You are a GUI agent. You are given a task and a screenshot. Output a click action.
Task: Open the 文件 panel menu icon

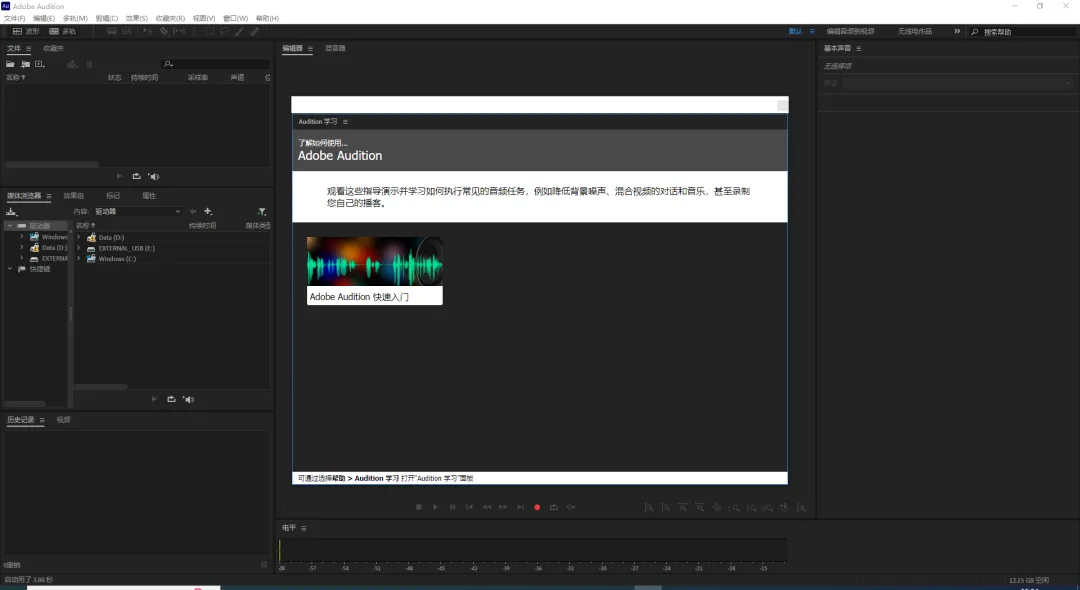tap(28, 49)
